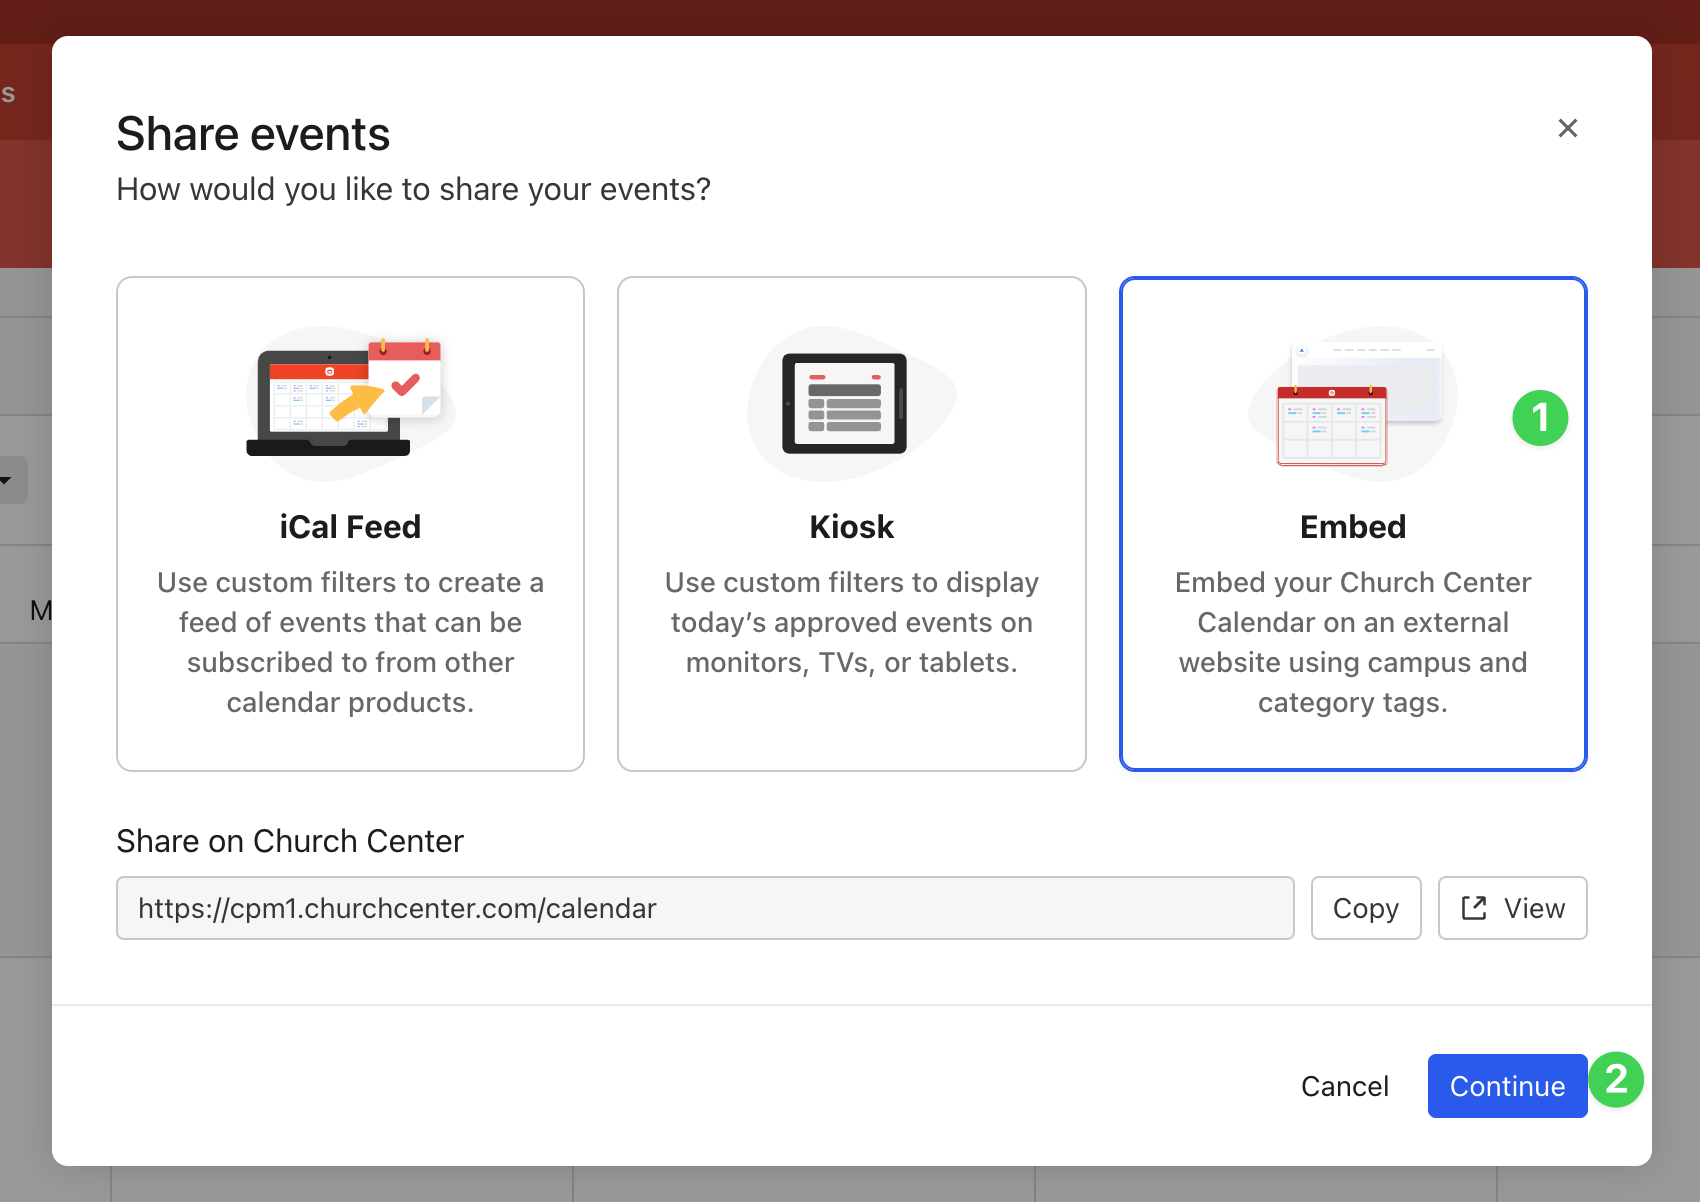Select the iCal Feed sharing option

coord(350,524)
